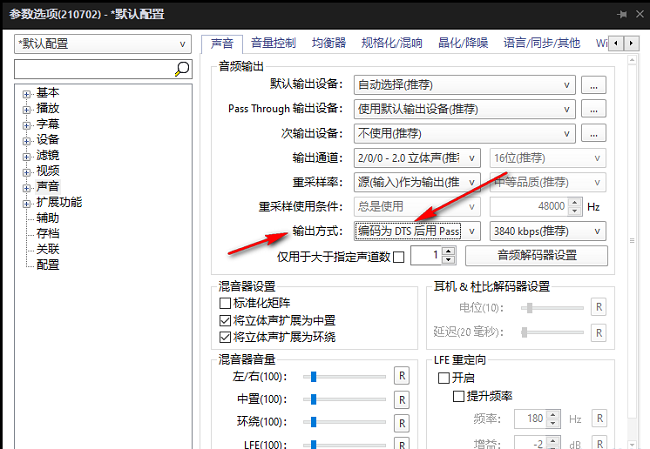Screen dimensions: 650x449
Task: Expand the 播放 tree node
Action: pyautogui.click(x=26, y=109)
